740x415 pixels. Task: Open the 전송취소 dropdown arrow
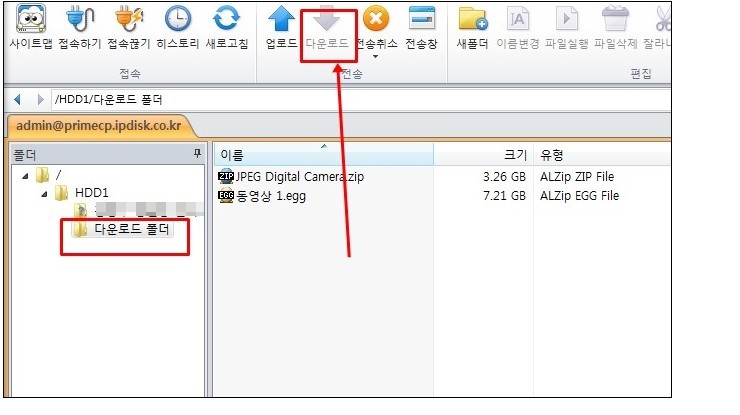point(375,57)
